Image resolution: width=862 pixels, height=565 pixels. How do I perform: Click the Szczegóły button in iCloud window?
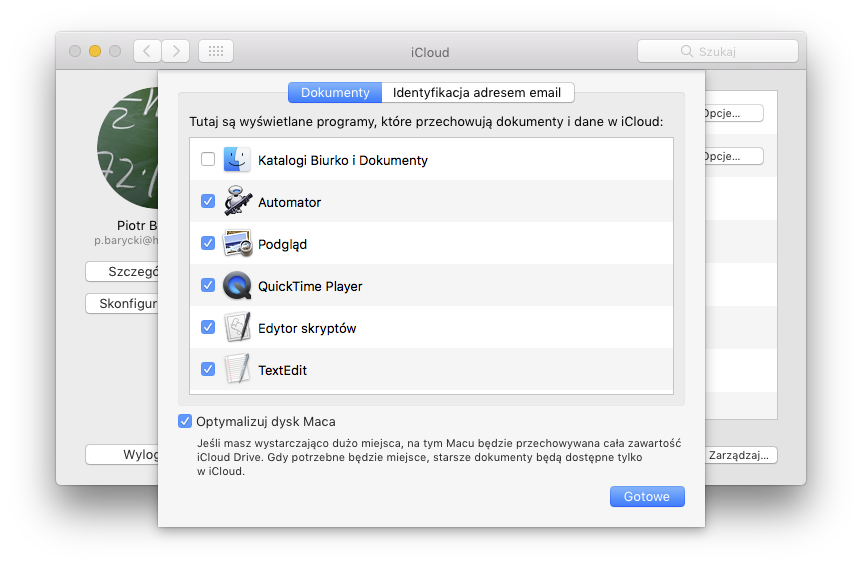pyautogui.click(x=122, y=272)
